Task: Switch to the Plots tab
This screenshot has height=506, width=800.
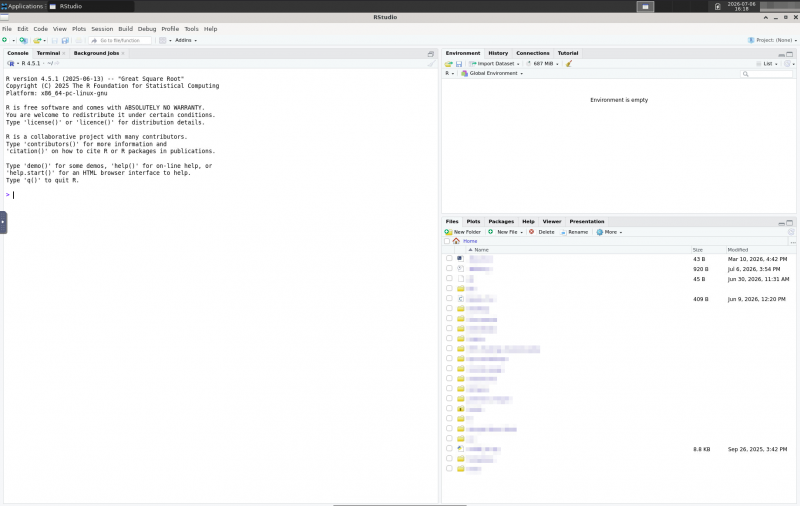Action: point(473,221)
